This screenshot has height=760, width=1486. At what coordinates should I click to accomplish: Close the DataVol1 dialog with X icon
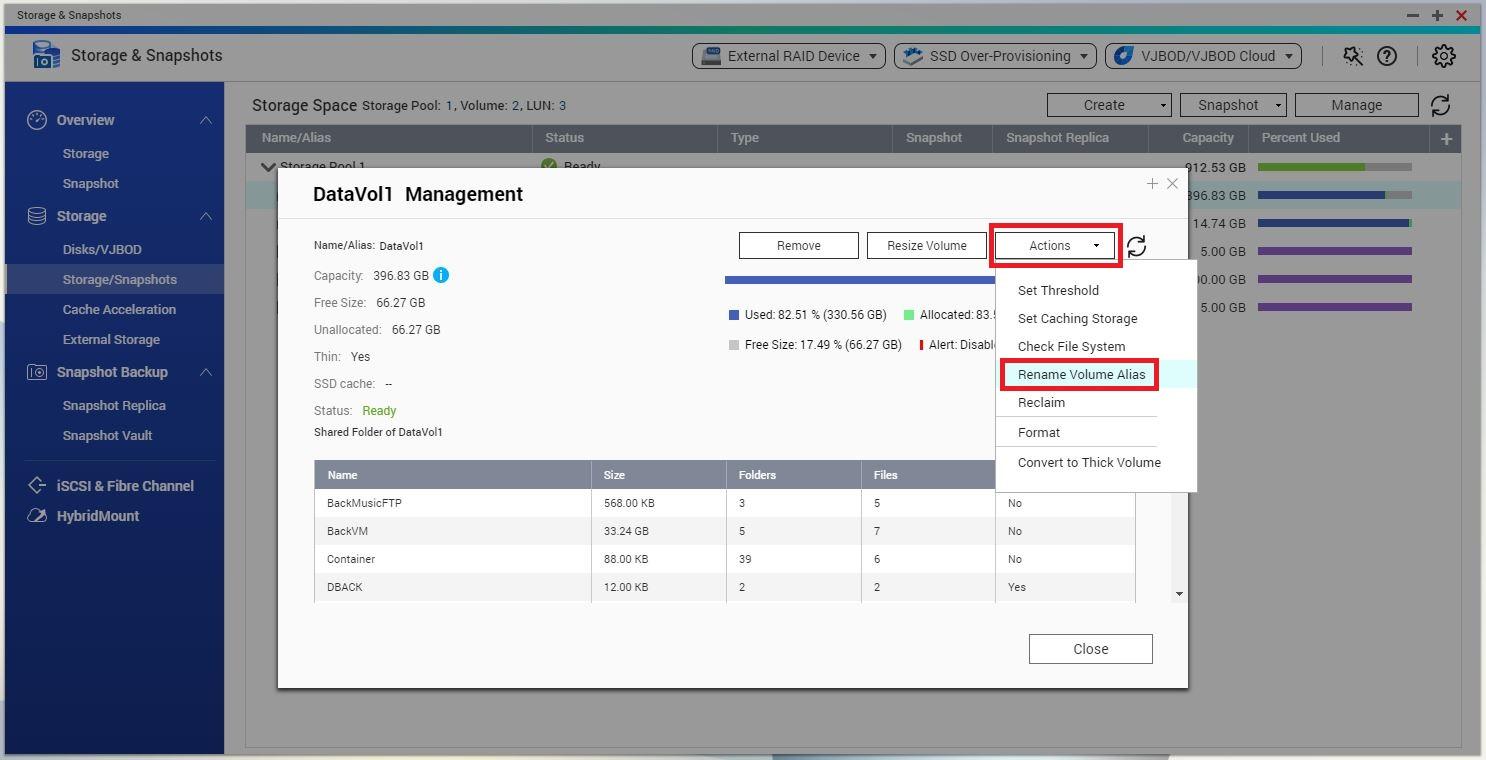[x=1172, y=184]
